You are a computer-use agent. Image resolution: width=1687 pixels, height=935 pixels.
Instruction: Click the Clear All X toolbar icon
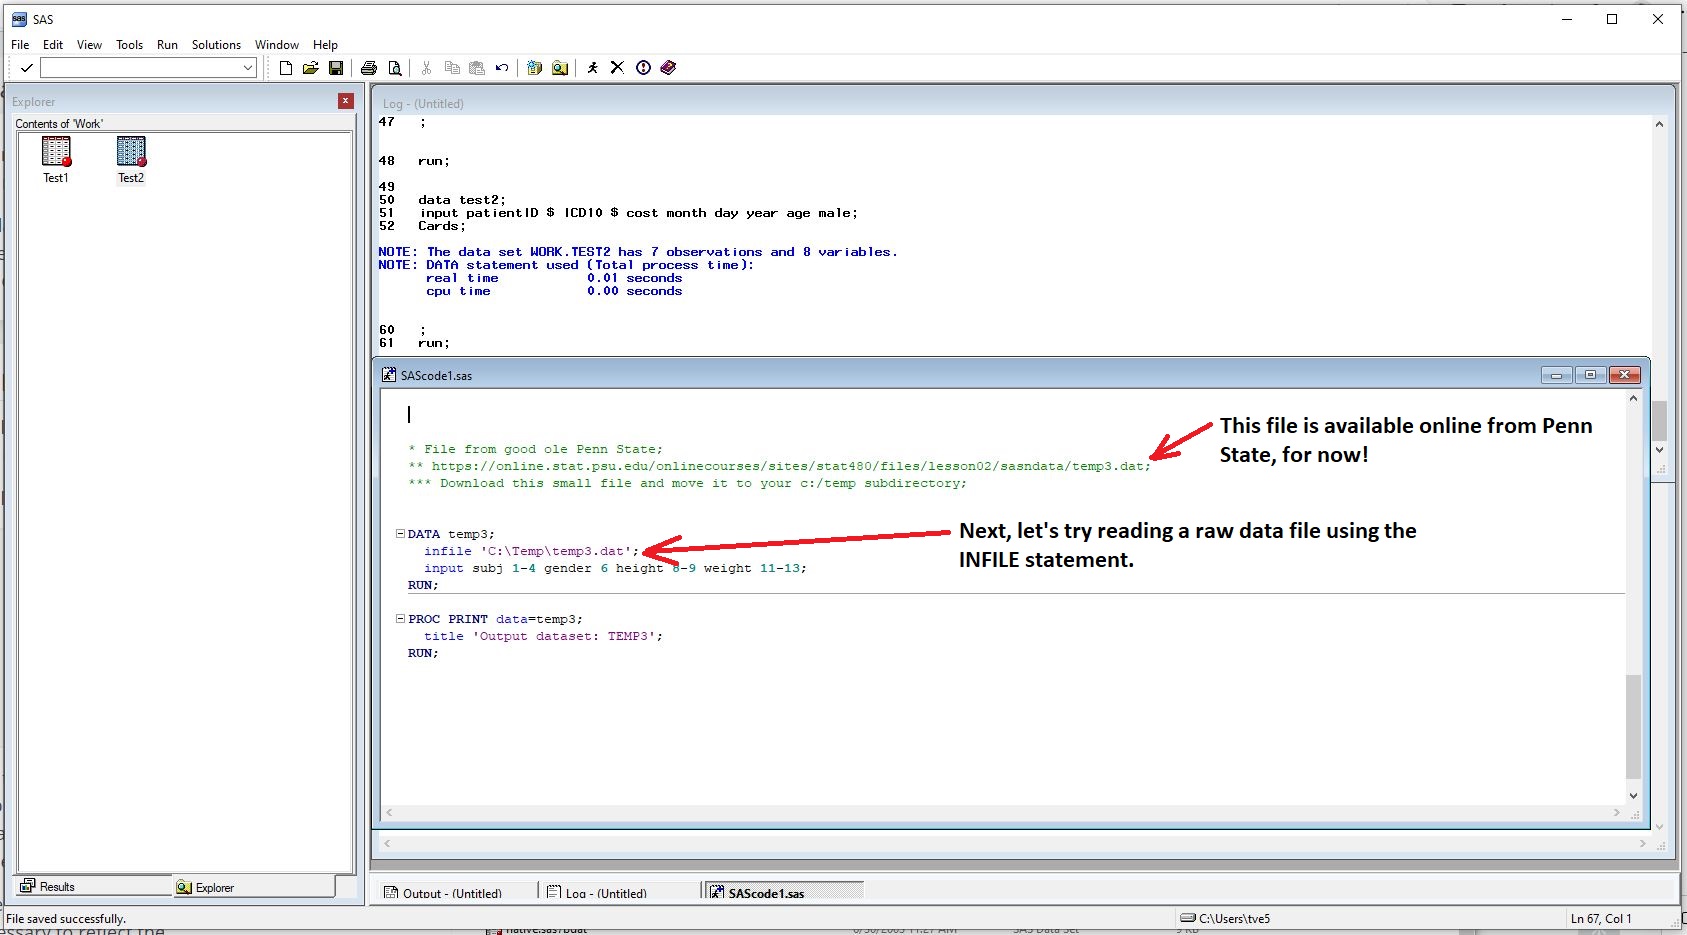pos(617,68)
